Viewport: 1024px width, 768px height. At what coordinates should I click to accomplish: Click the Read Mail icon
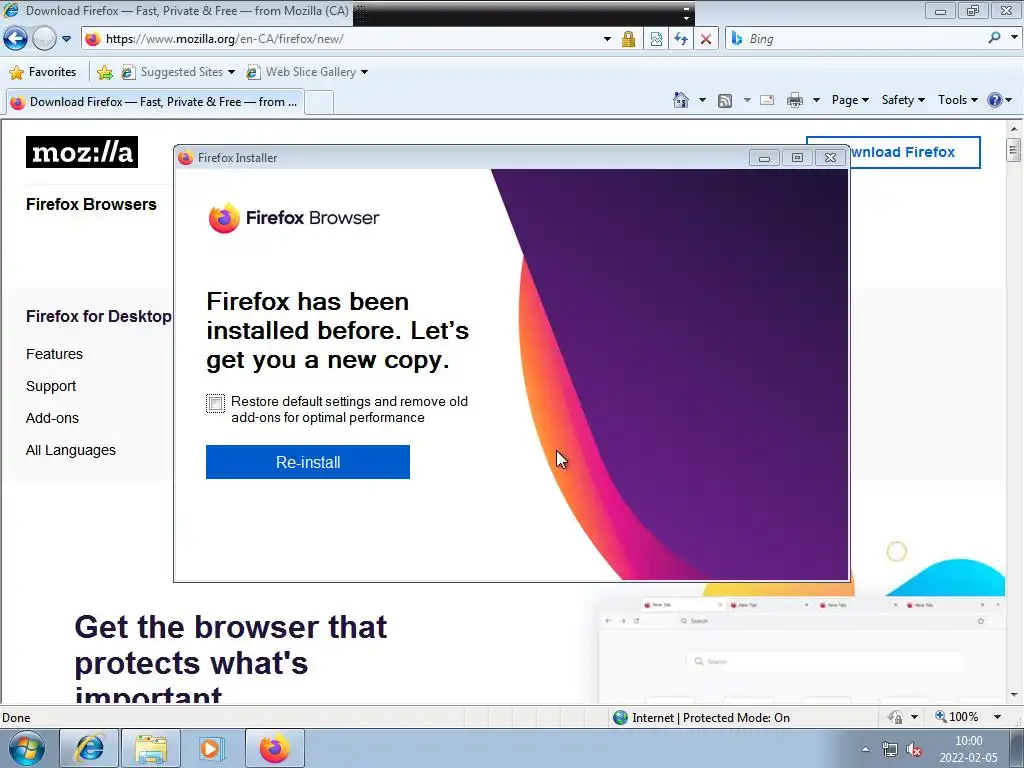coord(767,100)
